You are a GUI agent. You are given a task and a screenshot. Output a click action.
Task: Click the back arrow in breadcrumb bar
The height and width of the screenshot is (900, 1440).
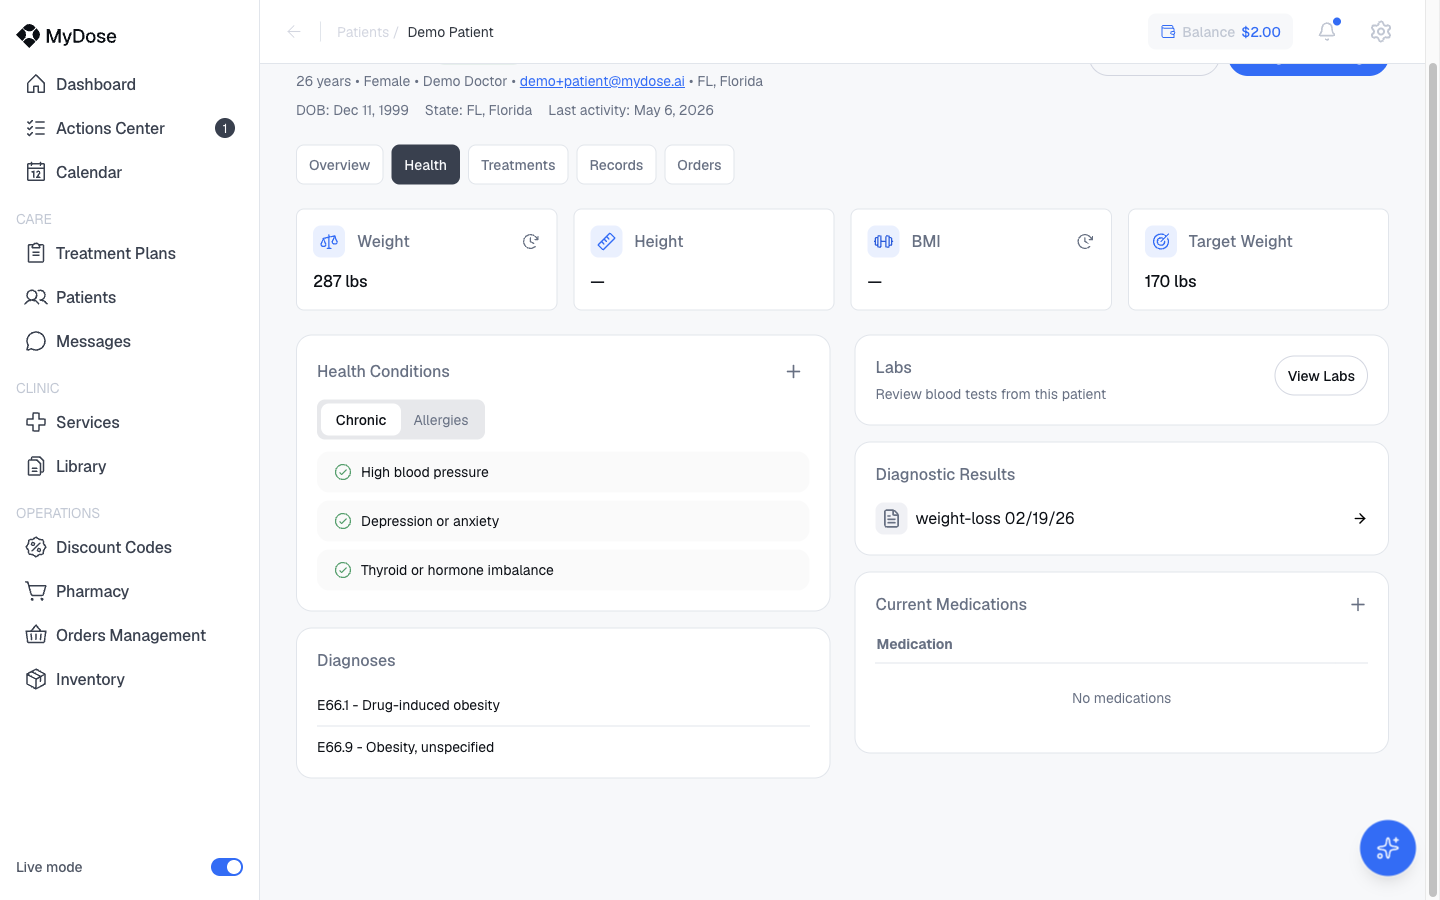click(294, 32)
